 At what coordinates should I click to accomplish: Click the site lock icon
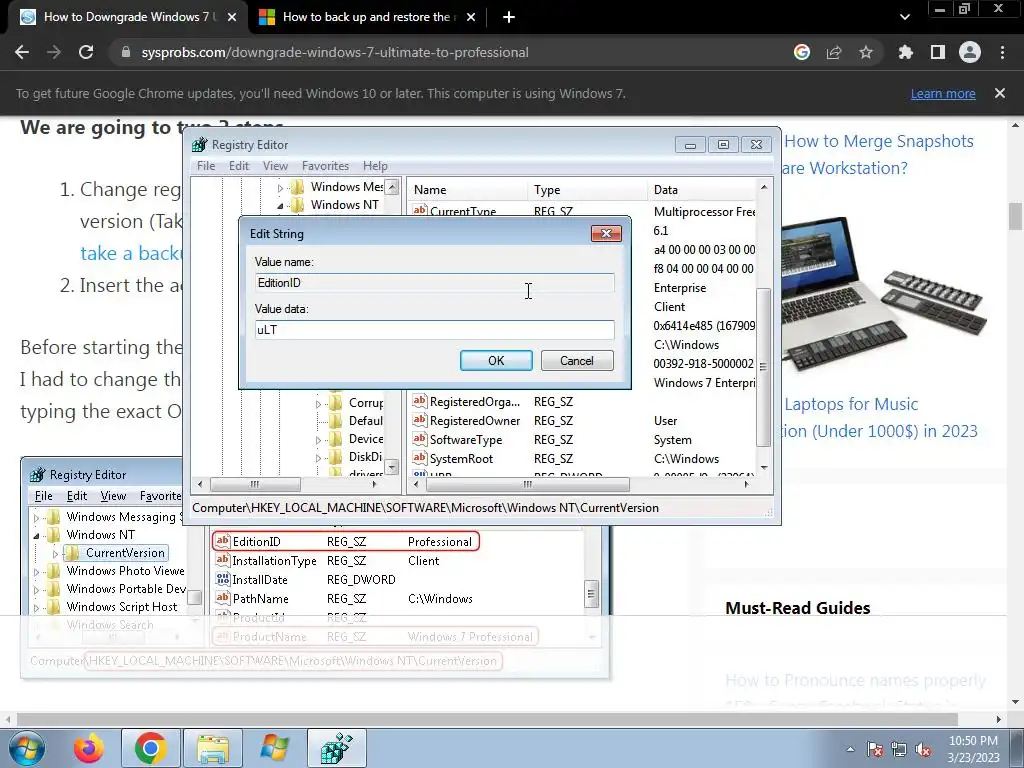[x=126, y=52]
